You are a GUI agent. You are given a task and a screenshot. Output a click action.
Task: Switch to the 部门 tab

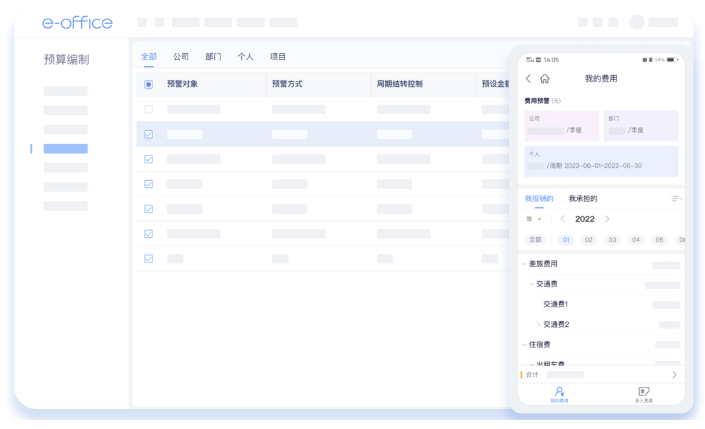coord(213,57)
